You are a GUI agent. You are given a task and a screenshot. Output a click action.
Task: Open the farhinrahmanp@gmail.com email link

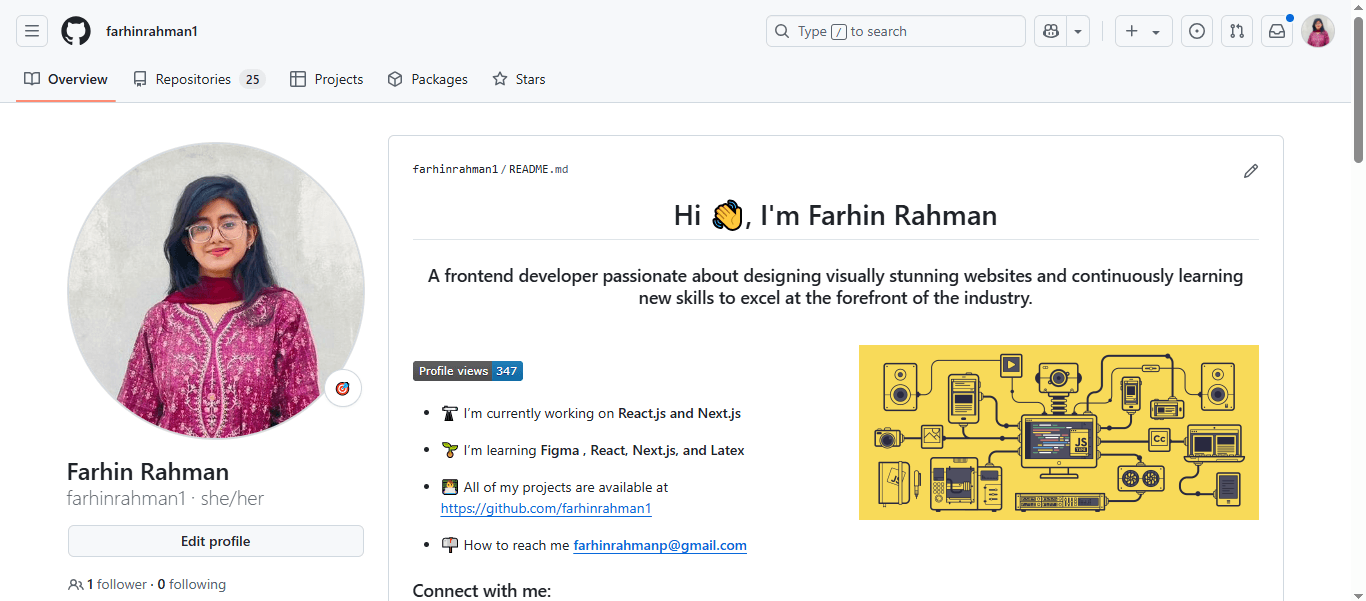tap(659, 545)
